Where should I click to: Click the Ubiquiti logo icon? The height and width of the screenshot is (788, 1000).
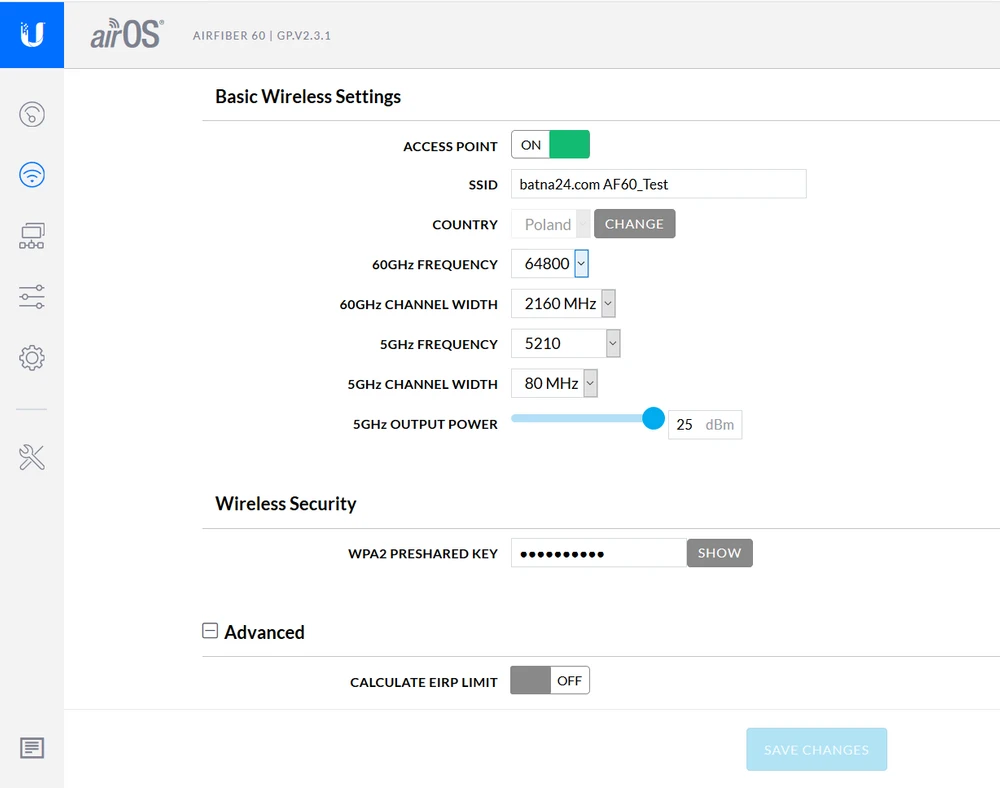point(32,35)
